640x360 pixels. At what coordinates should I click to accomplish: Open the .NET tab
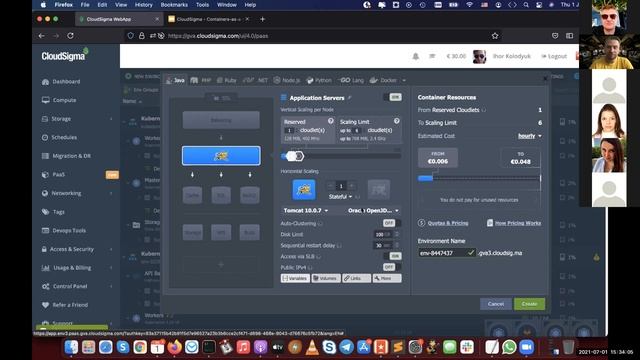point(256,80)
